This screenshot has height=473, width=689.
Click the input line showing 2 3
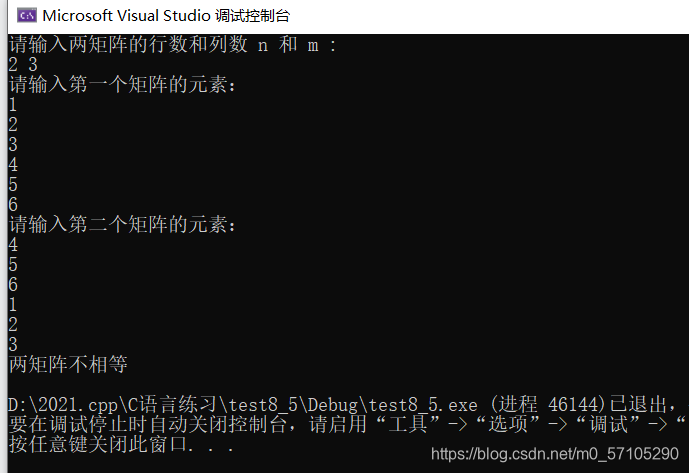23,65
